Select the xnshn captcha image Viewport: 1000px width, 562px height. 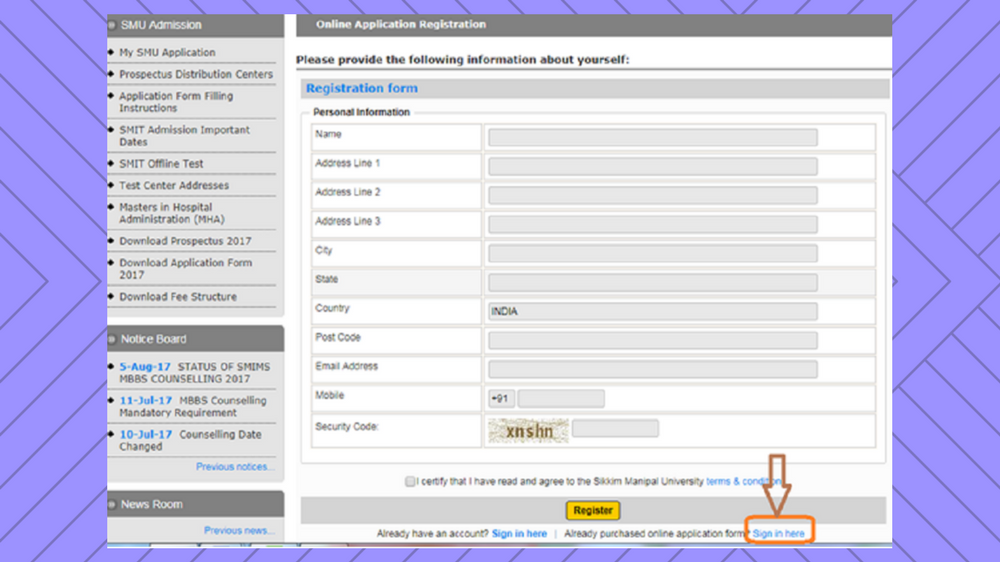click(x=528, y=431)
